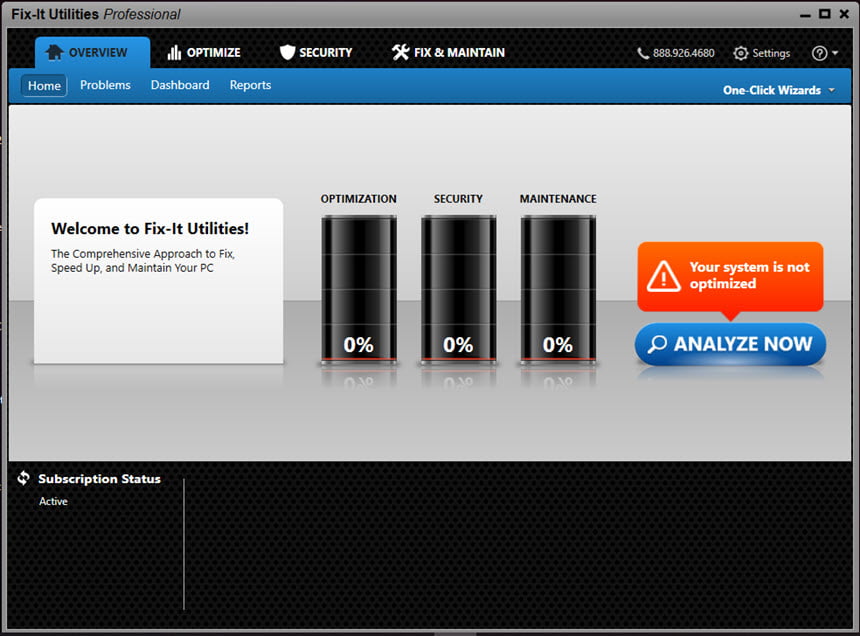Close the Fix-It Utilities window
This screenshot has width=860, height=636.
point(844,14)
